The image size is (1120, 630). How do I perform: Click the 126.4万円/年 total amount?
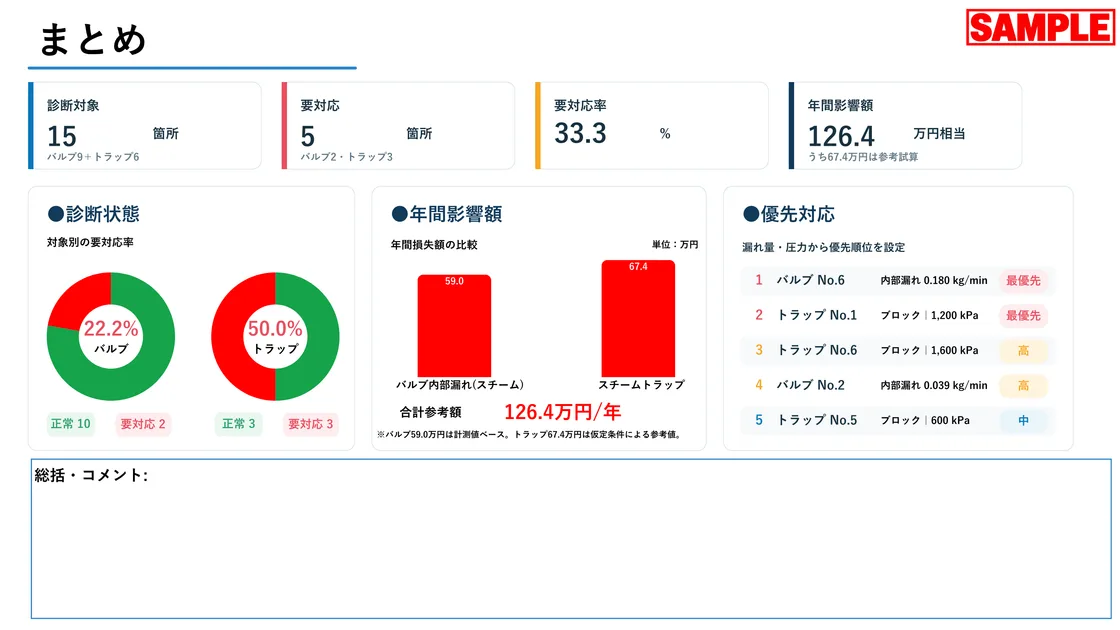pos(563,412)
